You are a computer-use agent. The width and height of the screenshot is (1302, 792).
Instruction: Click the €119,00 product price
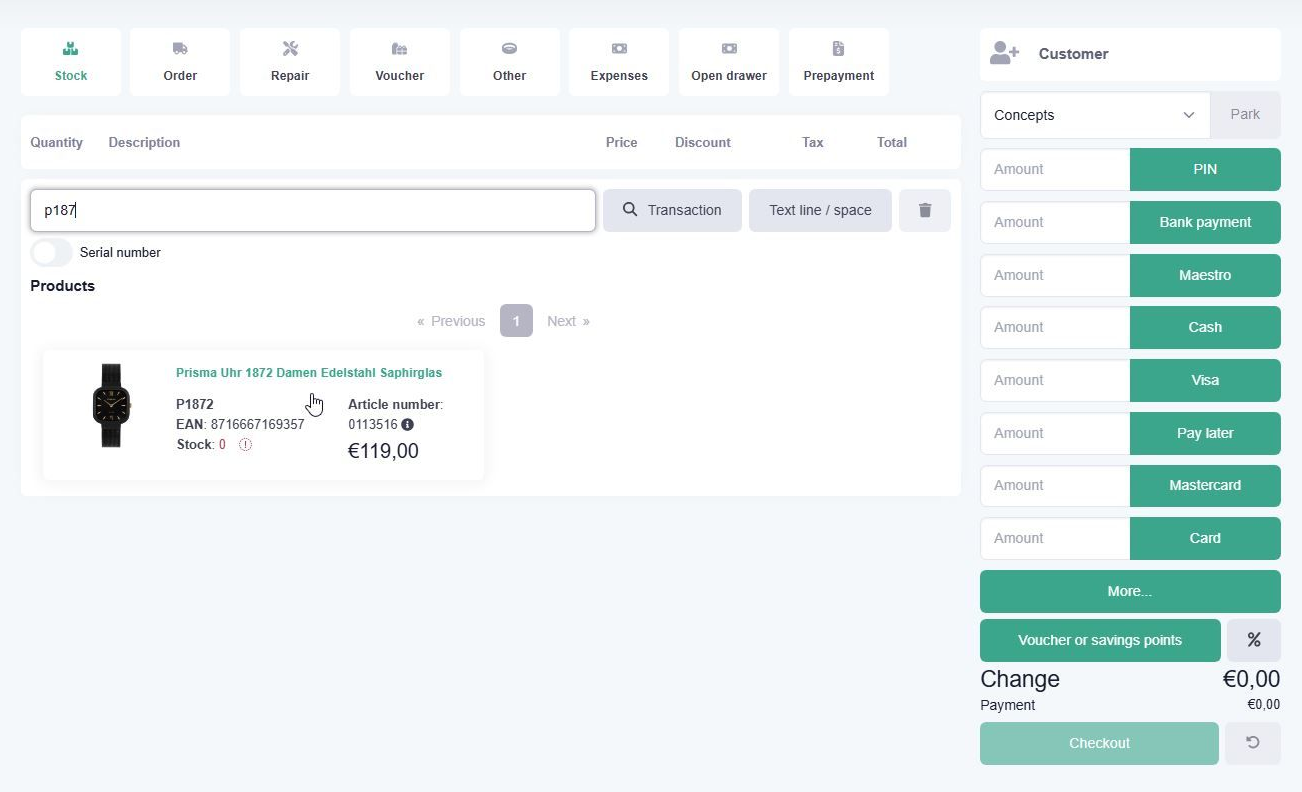pyautogui.click(x=383, y=451)
